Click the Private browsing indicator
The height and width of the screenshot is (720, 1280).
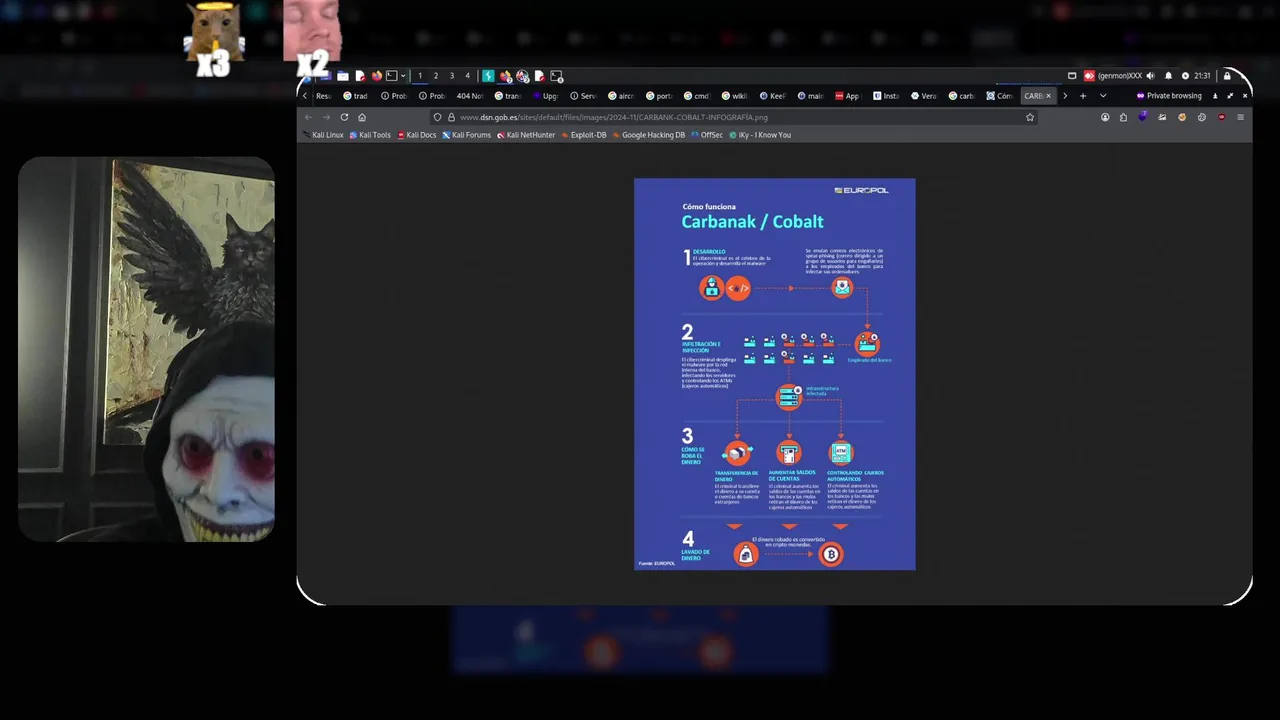1169,96
